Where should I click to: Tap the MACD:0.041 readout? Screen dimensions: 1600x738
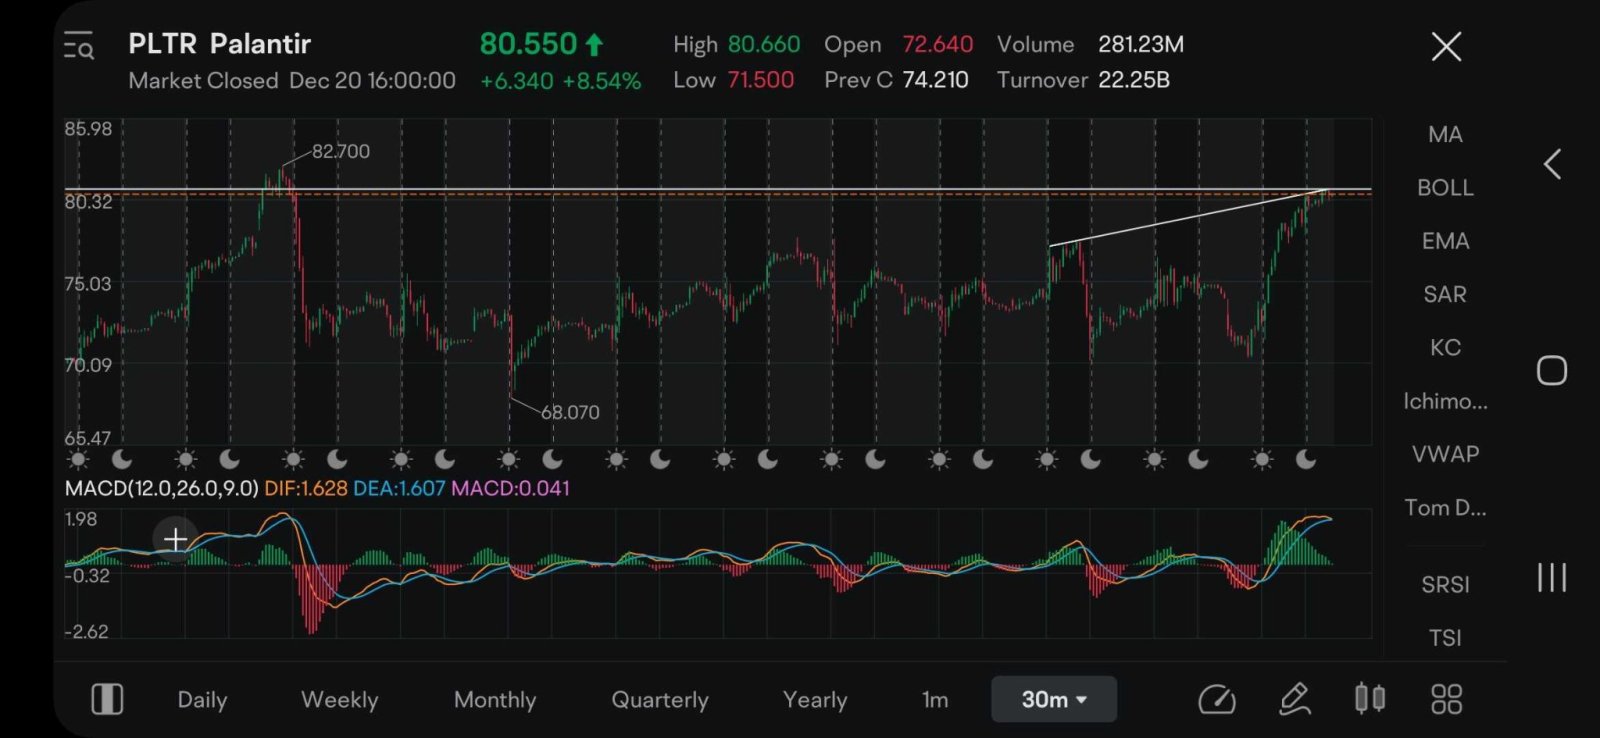point(510,488)
